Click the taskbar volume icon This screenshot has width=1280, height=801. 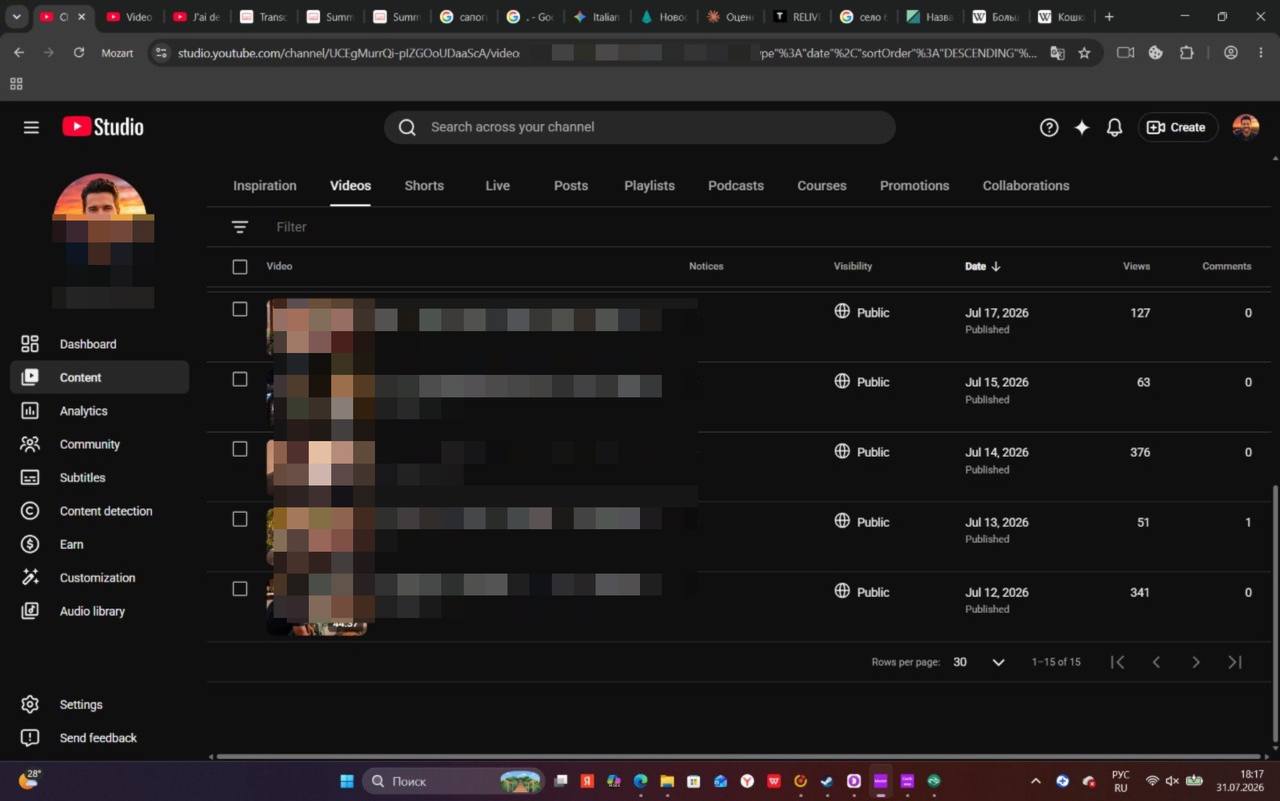[1172, 781]
